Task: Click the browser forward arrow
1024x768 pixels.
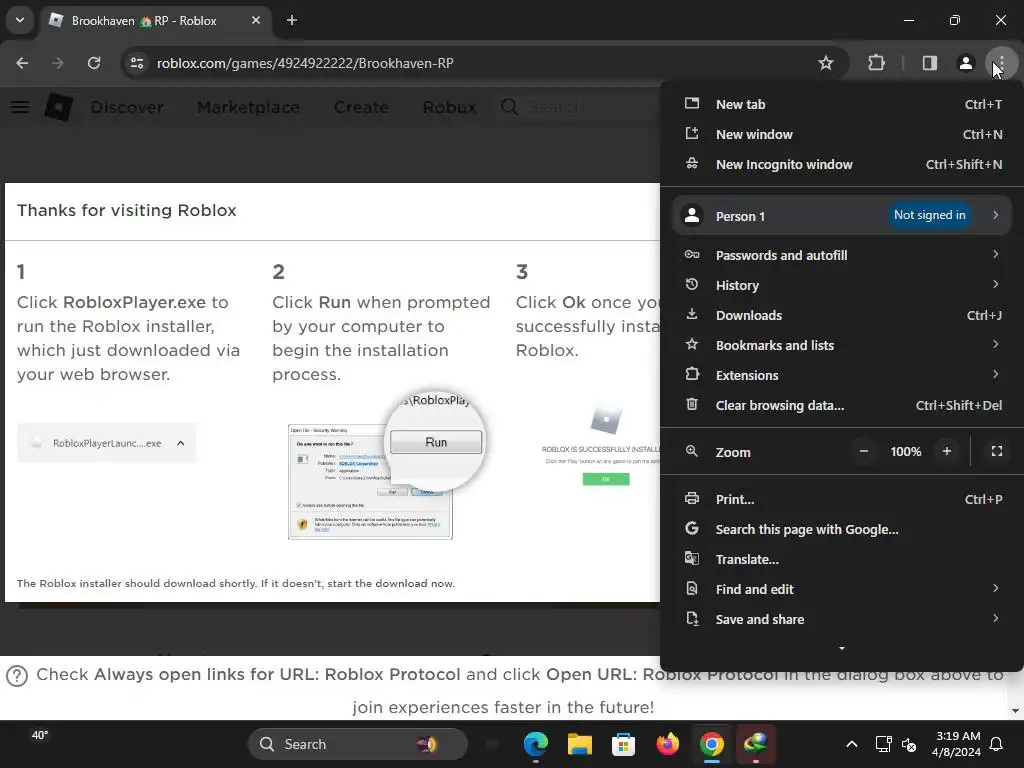Action: (x=58, y=63)
